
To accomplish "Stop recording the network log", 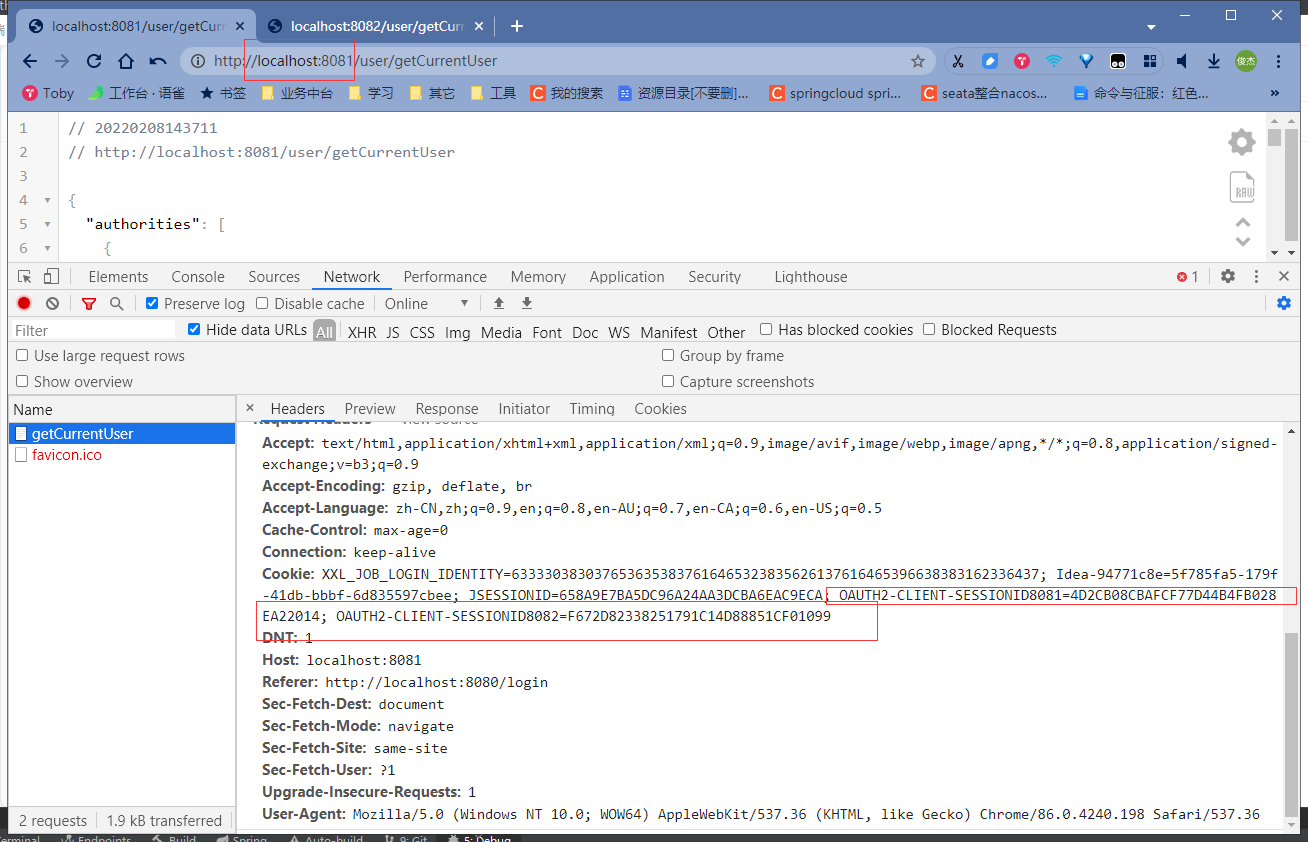I will click(x=24, y=303).
